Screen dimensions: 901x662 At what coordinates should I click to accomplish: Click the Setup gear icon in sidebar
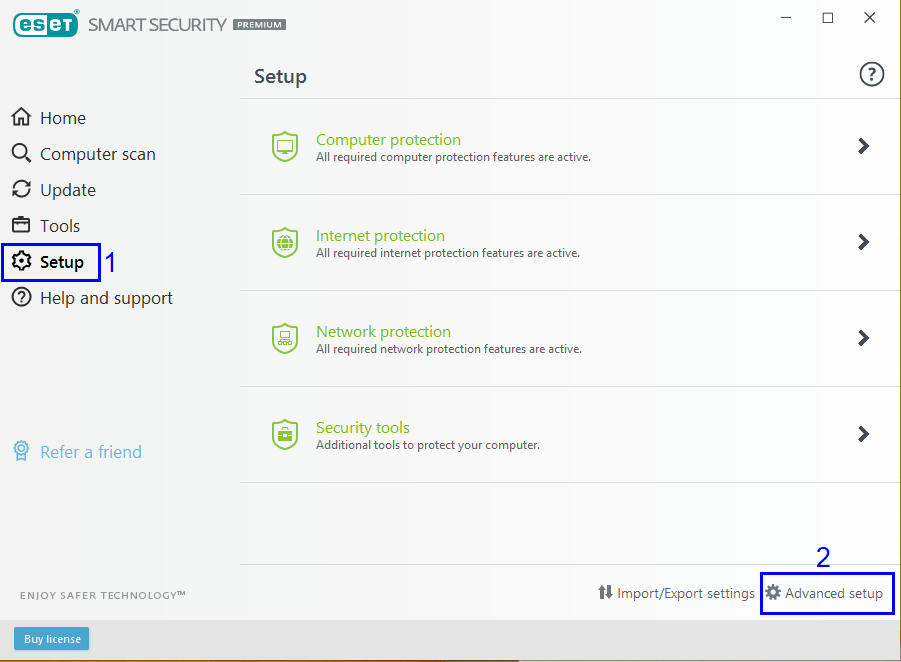[x=21, y=261]
